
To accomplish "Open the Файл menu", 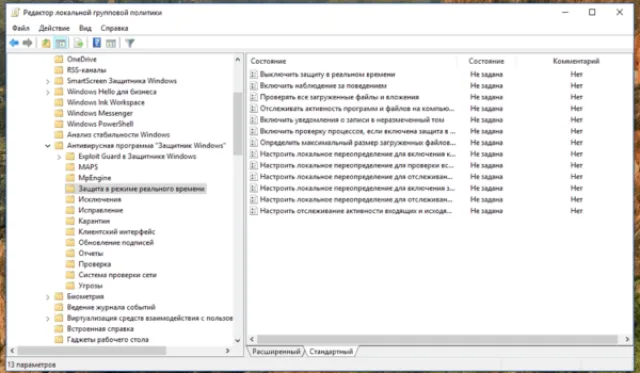I will [21, 28].
